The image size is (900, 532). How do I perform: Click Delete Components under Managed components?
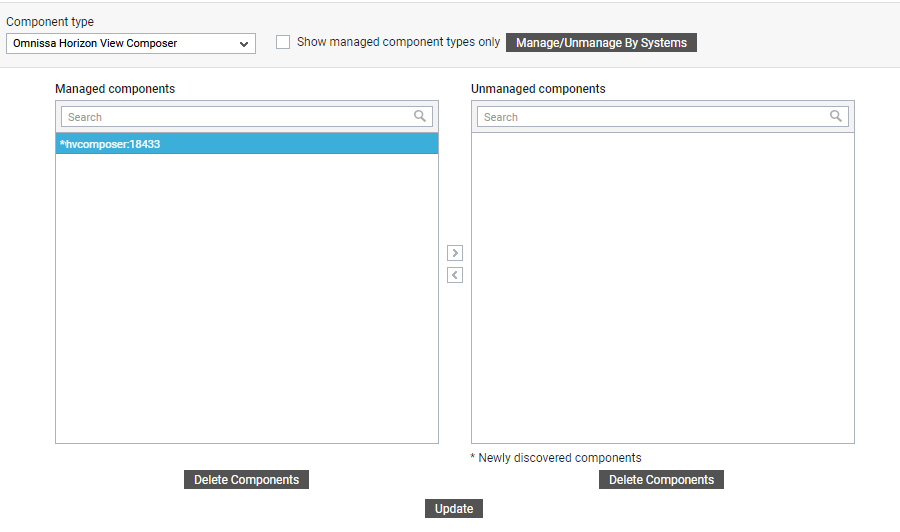[246, 480]
